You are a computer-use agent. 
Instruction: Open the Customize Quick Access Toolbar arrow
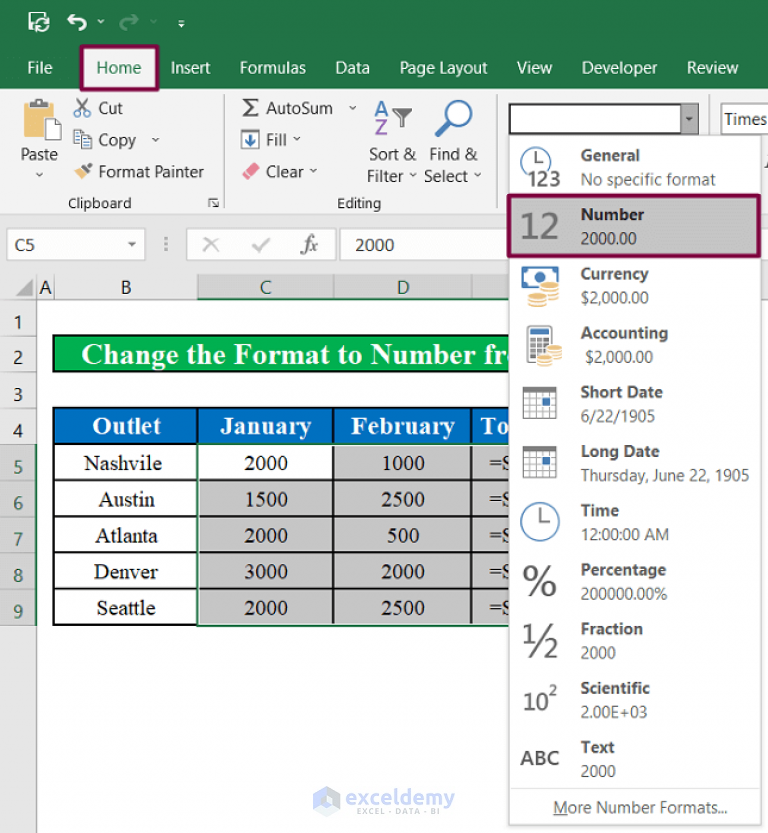pos(181,23)
